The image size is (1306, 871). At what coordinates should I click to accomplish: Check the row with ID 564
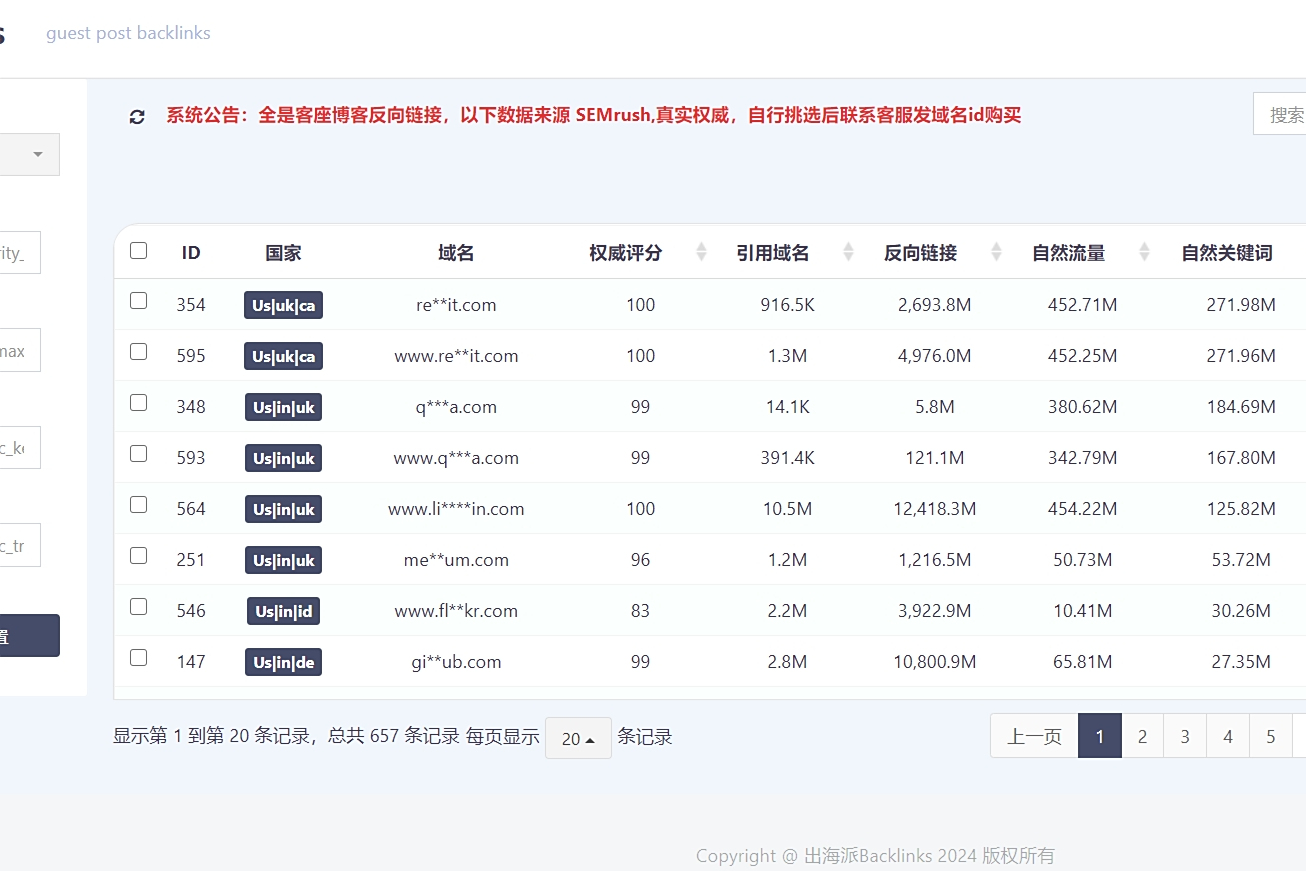point(139,505)
